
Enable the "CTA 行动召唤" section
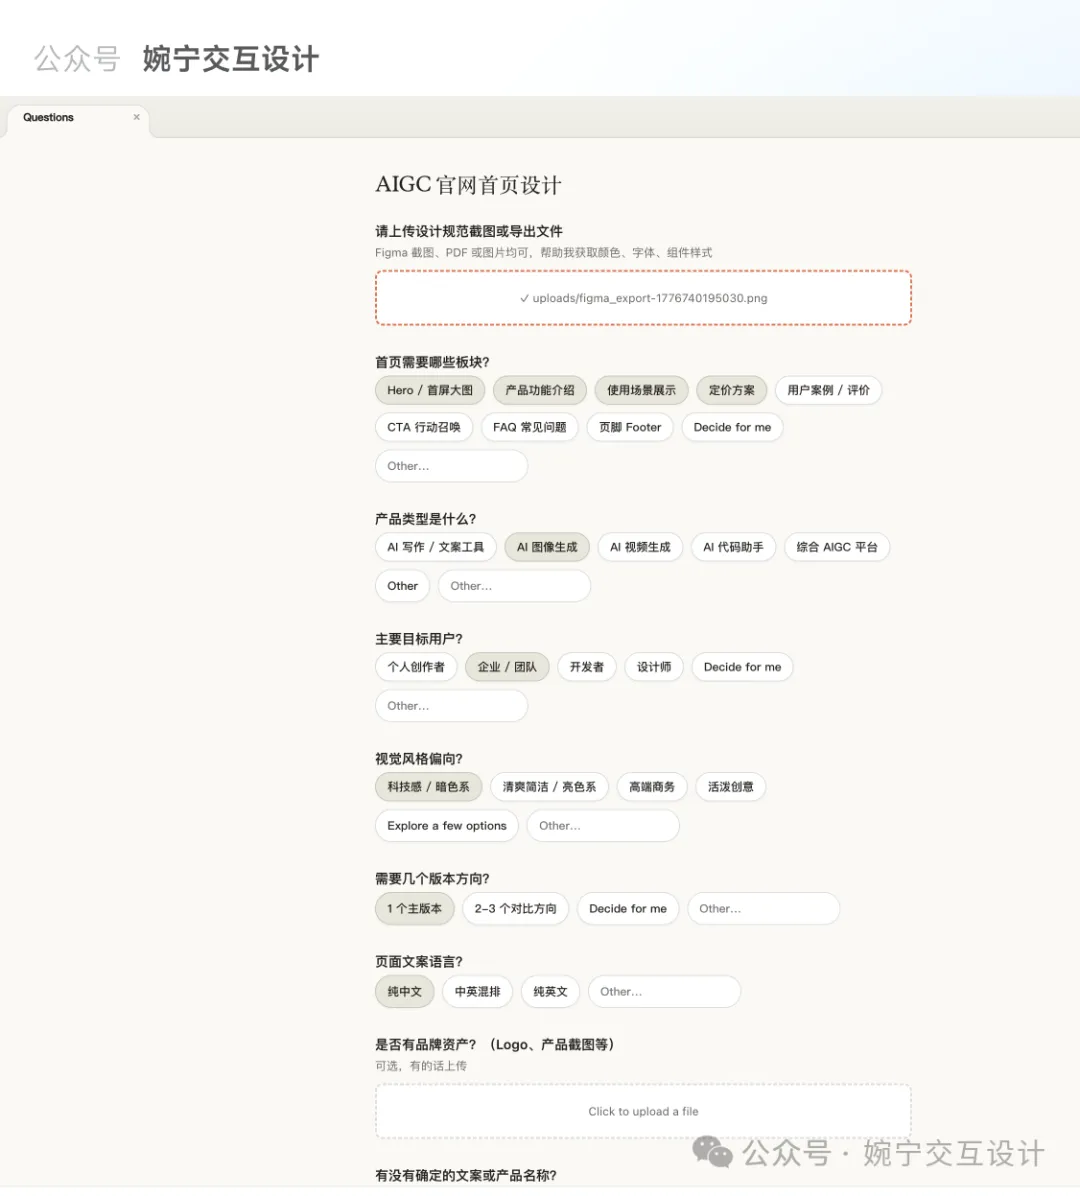[x=423, y=427]
